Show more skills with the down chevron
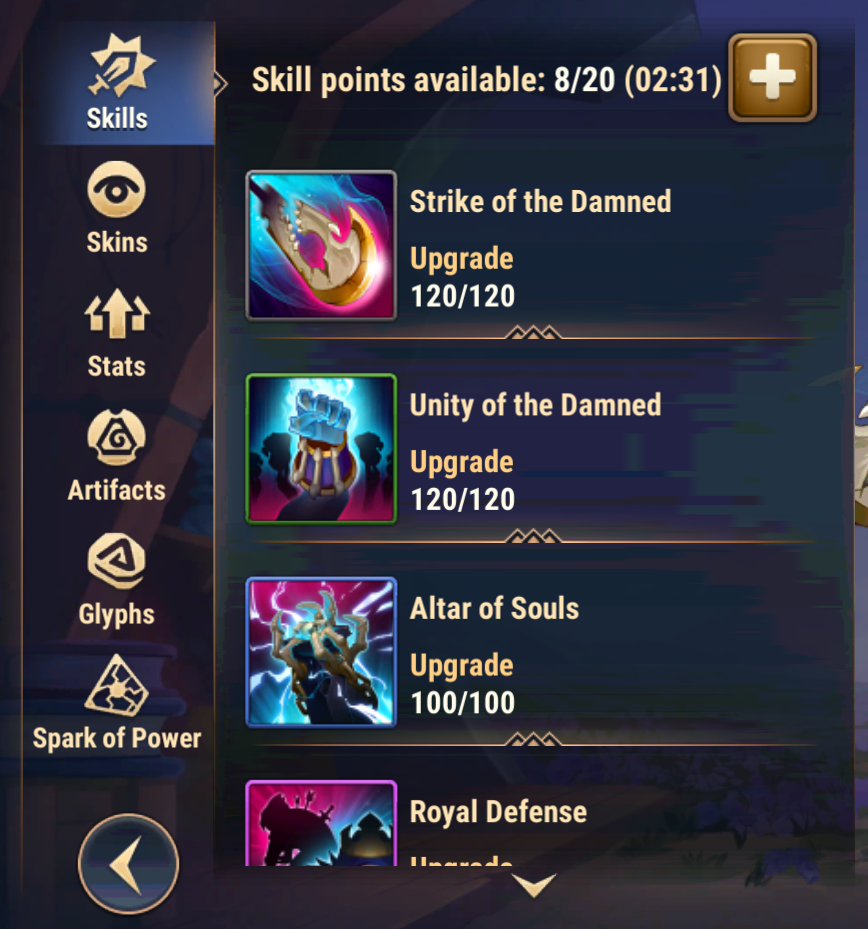Image resolution: width=868 pixels, height=929 pixels. tap(534, 885)
